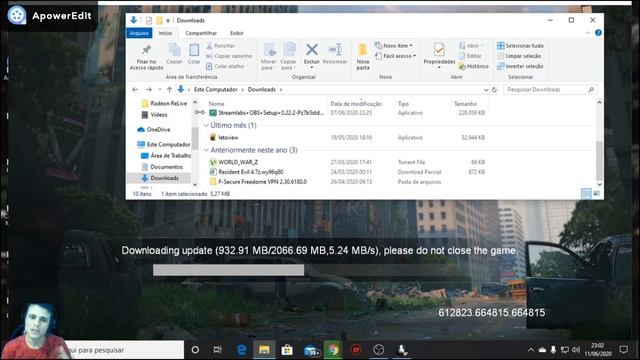The image size is (640, 360).
Task: Collapse the Anteriormente neste ano group
Action: pyautogui.click(x=206, y=150)
